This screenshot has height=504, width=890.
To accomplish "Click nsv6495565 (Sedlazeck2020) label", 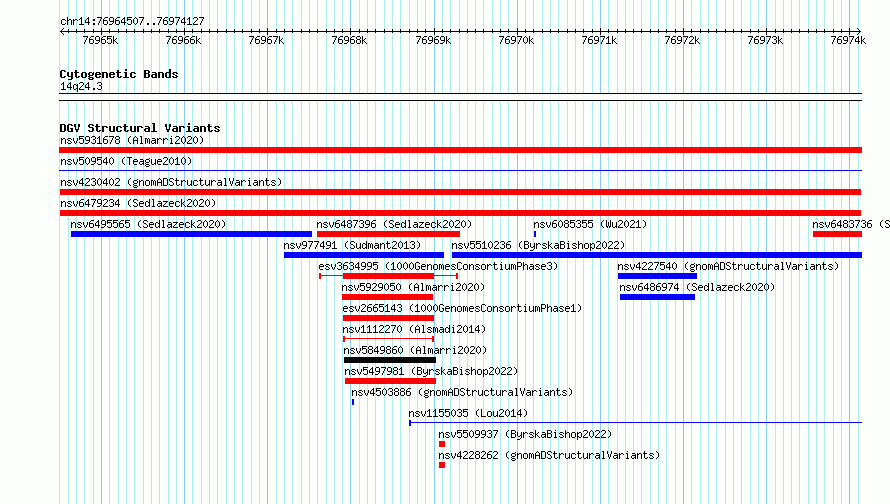I will [148, 224].
